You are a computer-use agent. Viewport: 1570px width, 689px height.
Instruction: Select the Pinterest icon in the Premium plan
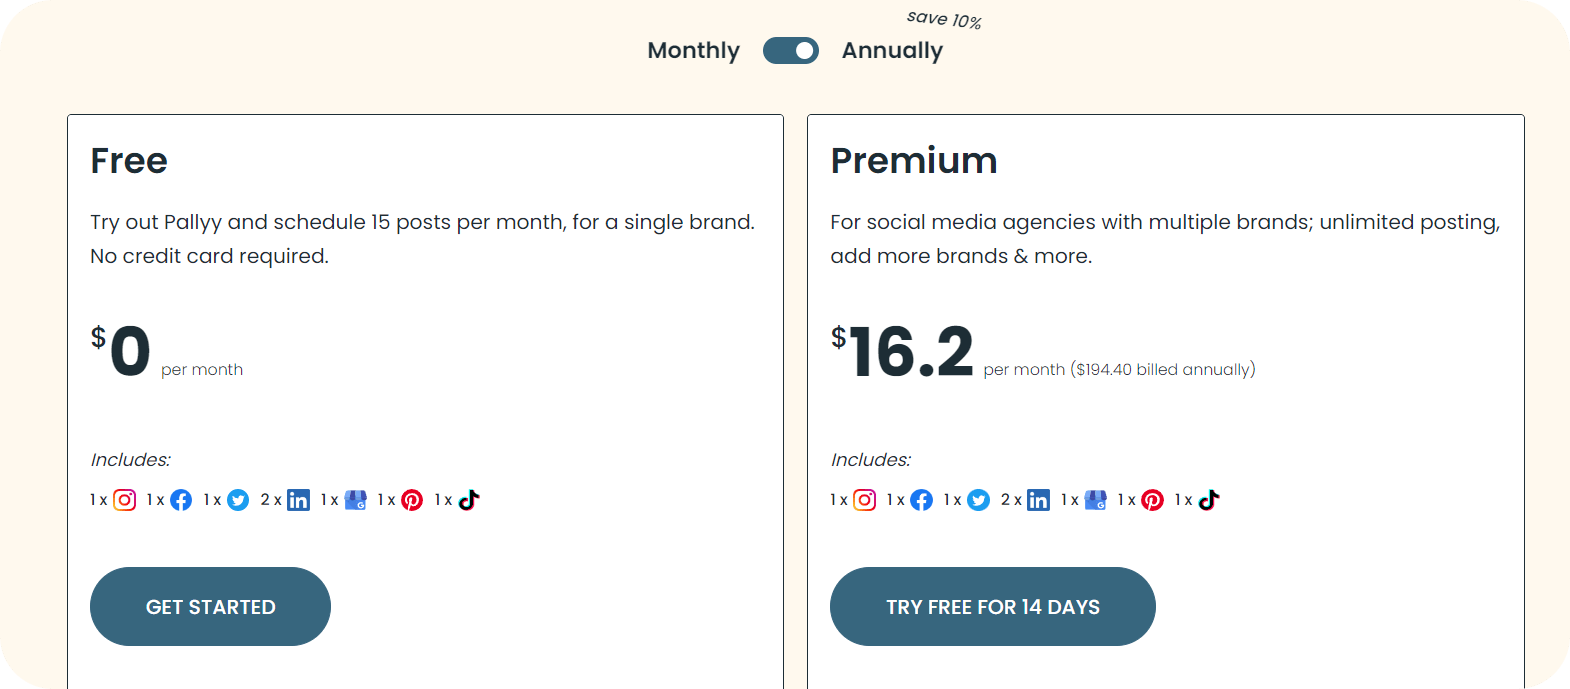(x=1152, y=500)
